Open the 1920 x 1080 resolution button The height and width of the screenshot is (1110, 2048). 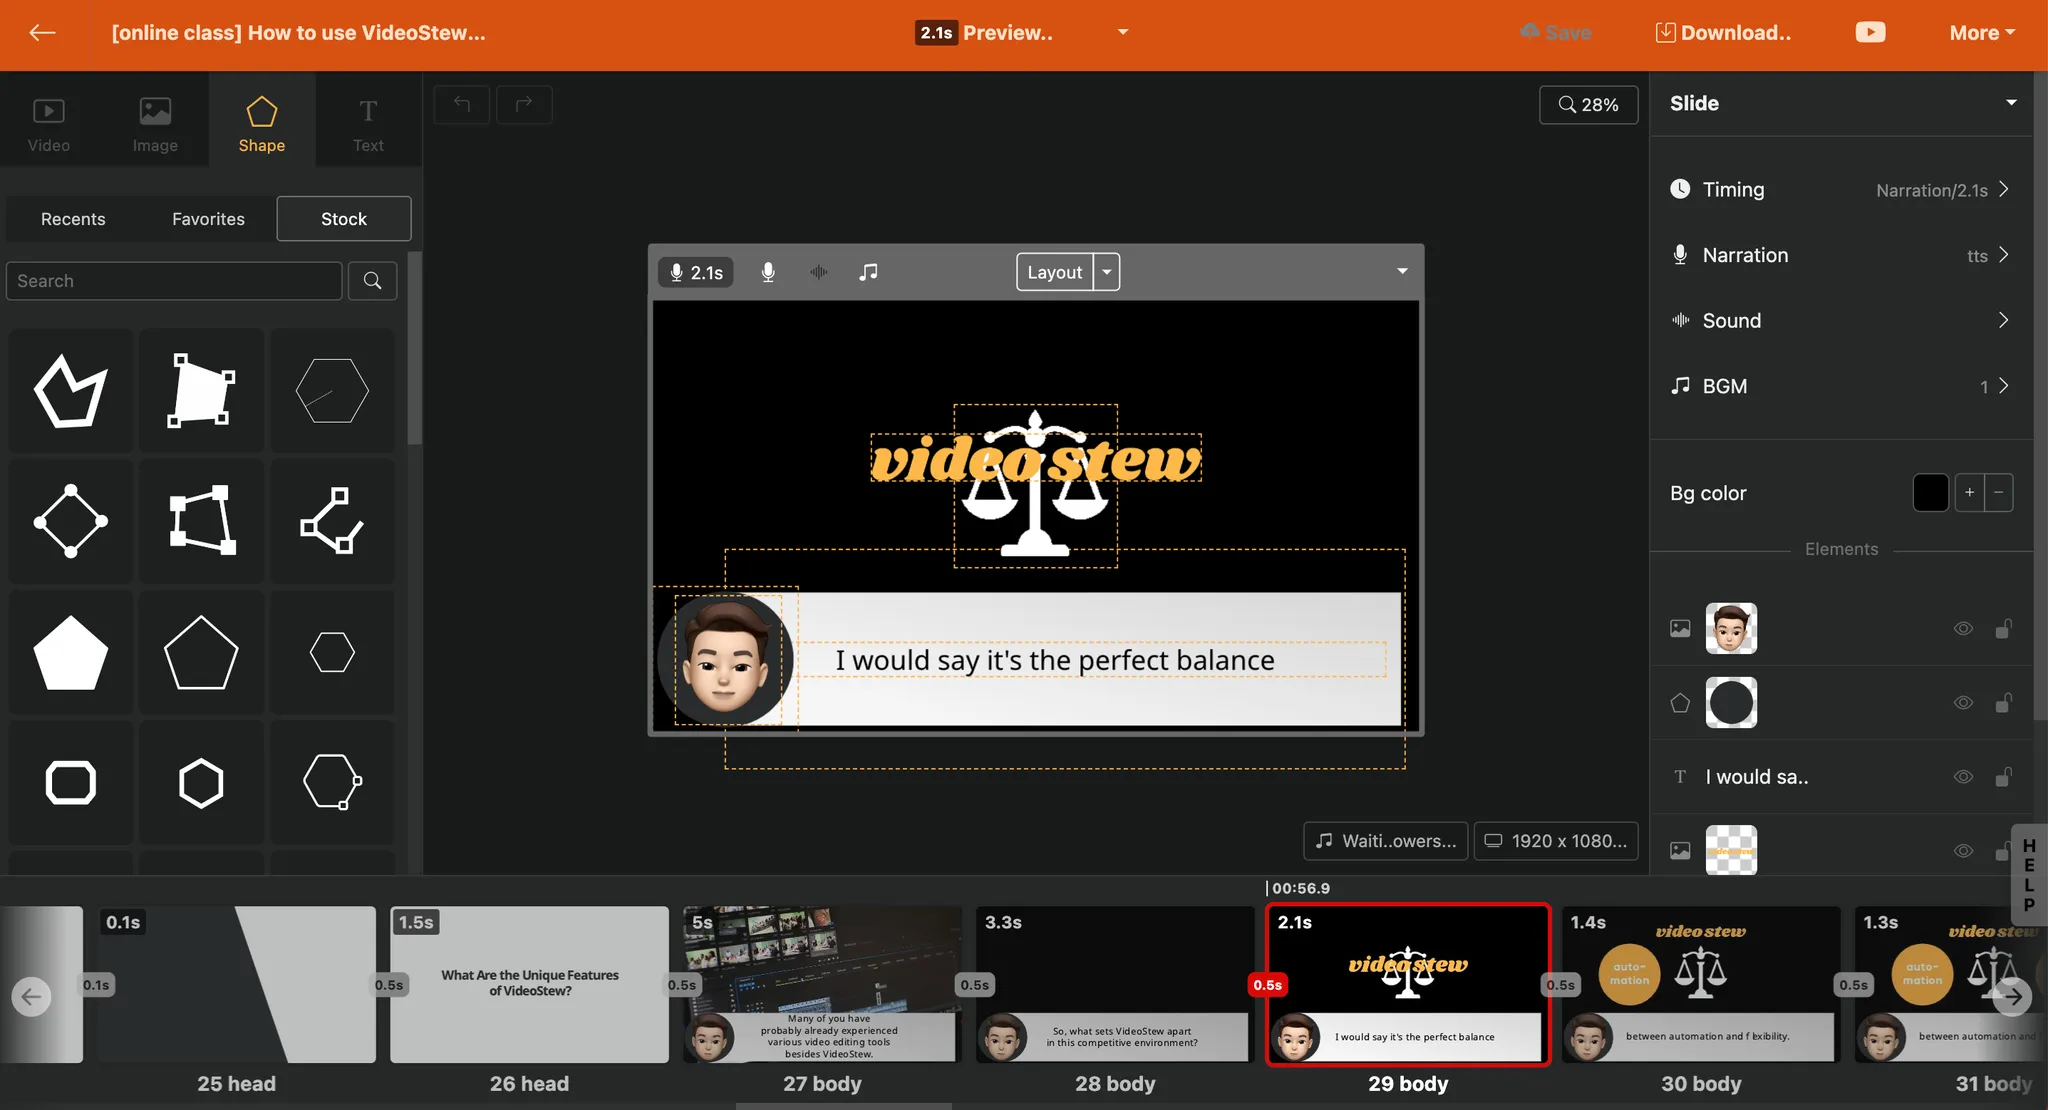pos(1556,841)
